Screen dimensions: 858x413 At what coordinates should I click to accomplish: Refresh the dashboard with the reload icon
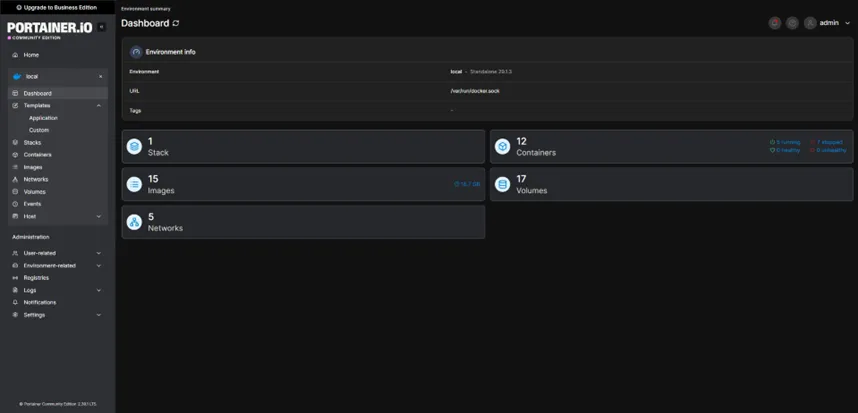click(x=176, y=24)
